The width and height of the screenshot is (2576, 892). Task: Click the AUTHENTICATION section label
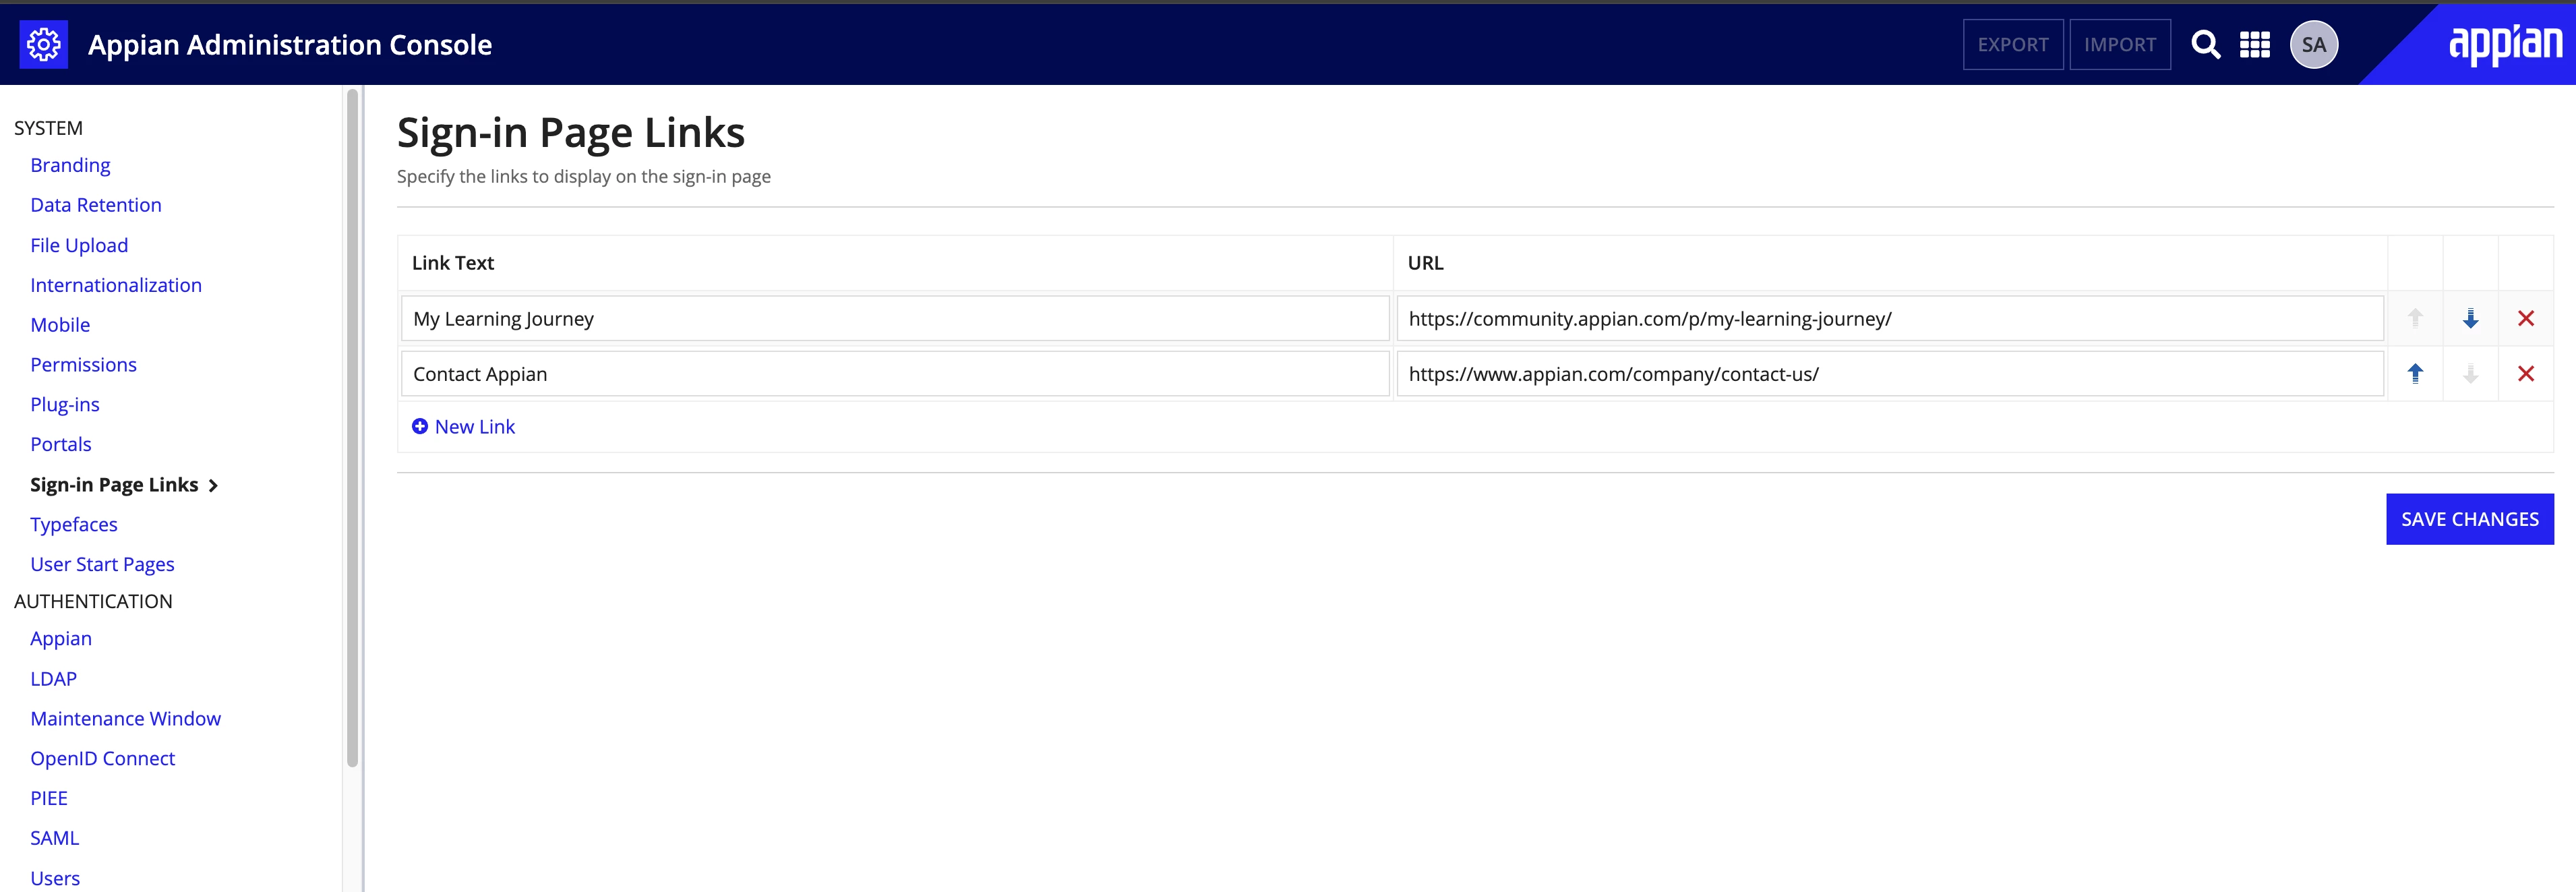click(93, 601)
